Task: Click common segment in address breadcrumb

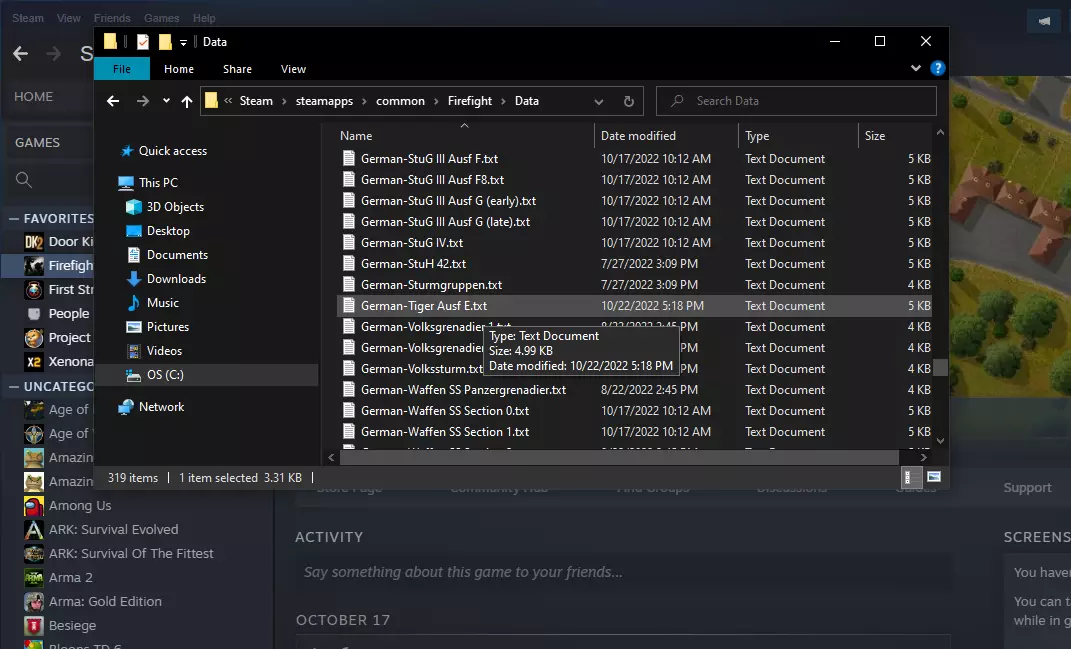Action: pos(400,101)
